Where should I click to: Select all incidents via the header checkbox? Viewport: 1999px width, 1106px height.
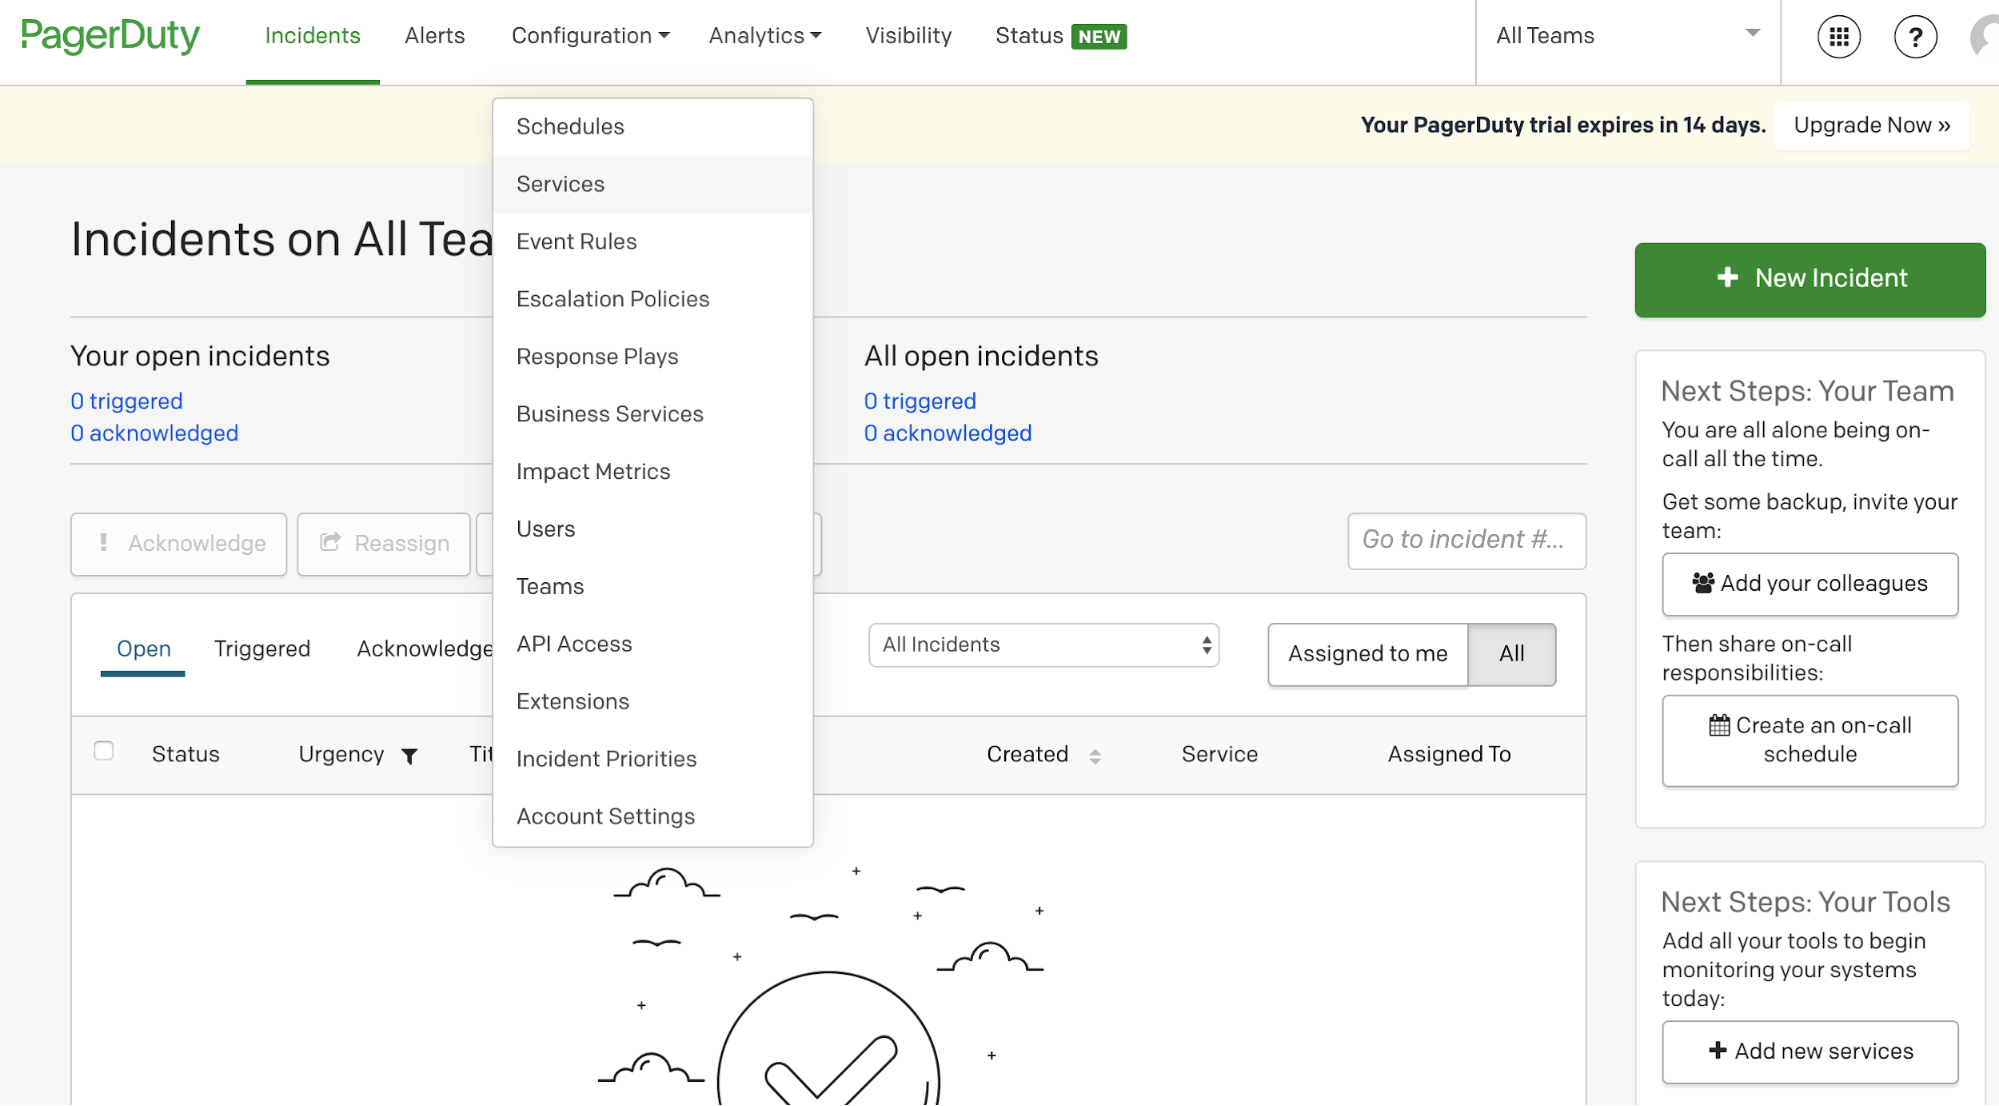pos(104,751)
